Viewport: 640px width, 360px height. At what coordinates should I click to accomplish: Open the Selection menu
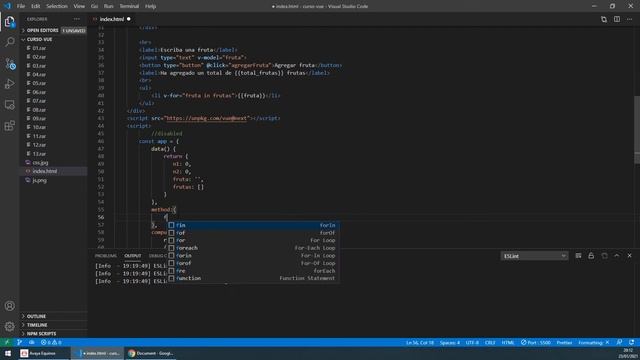point(57,6)
